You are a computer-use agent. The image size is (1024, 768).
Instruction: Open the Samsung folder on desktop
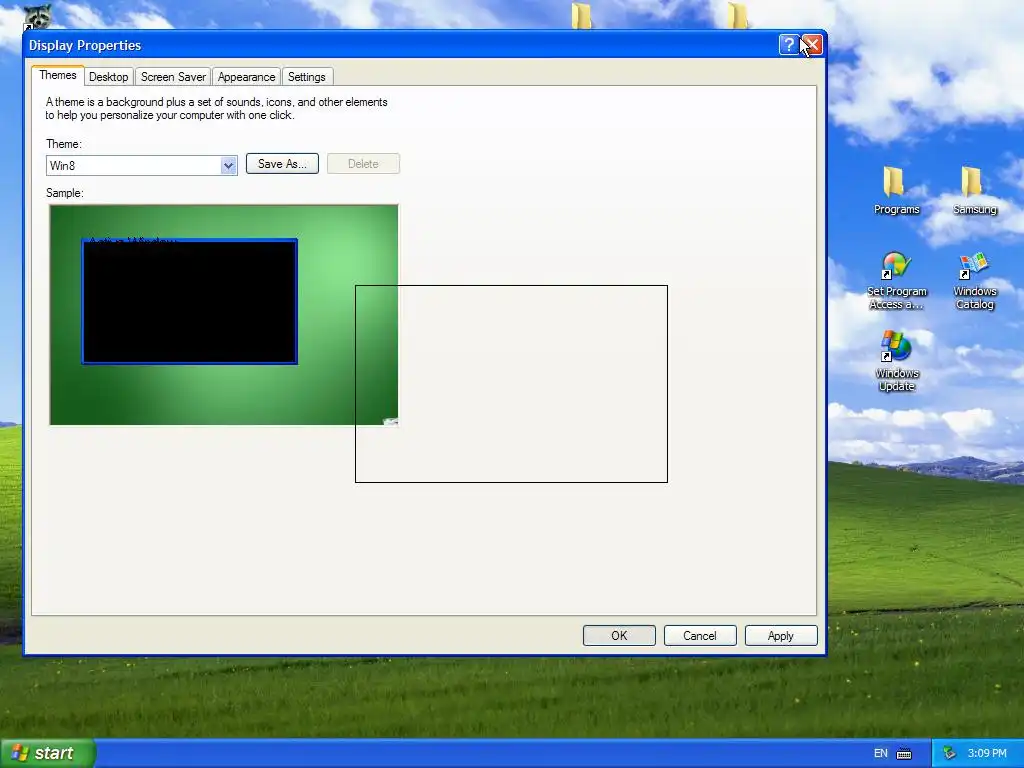click(974, 190)
